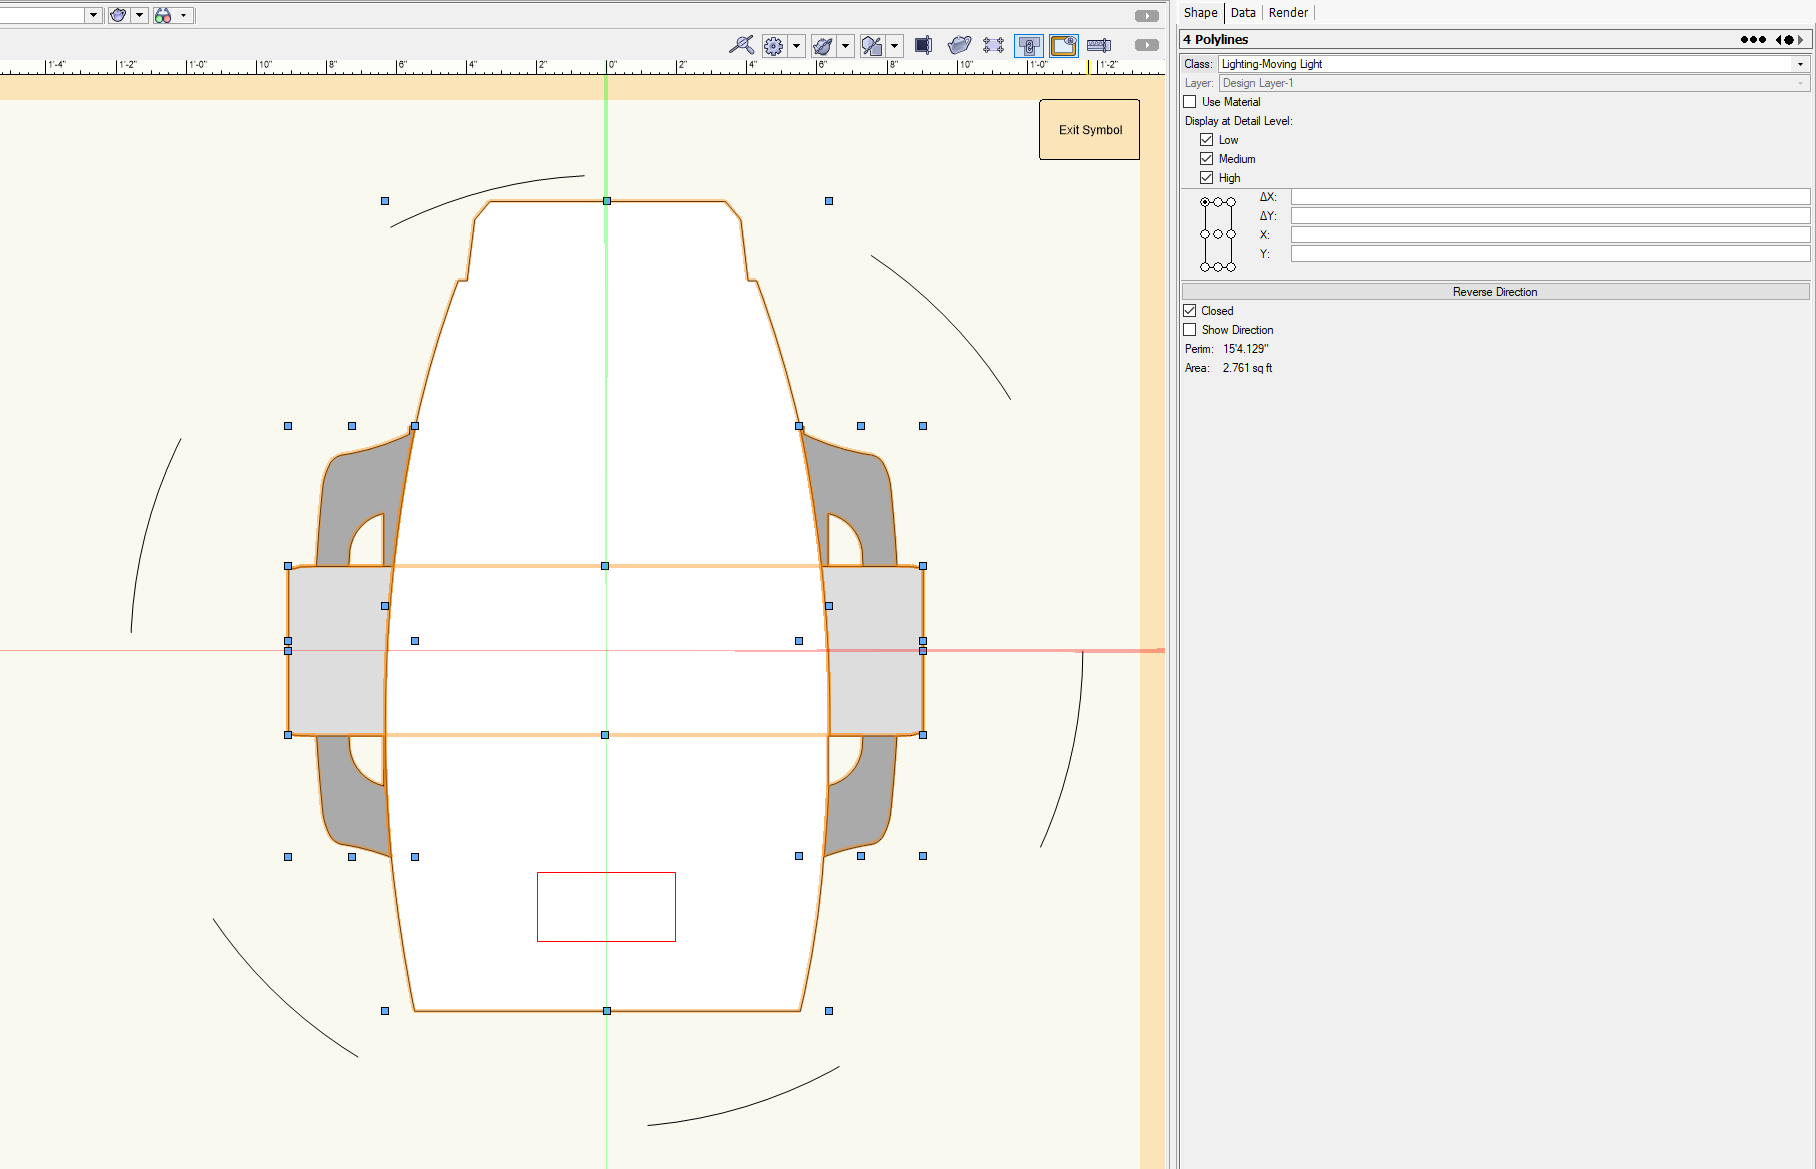Image resolution: width=1816 pixels, height=1169 pixels.
Task: Click the fit-to-objects dashed rectangle icon
Action: (993, 45)
